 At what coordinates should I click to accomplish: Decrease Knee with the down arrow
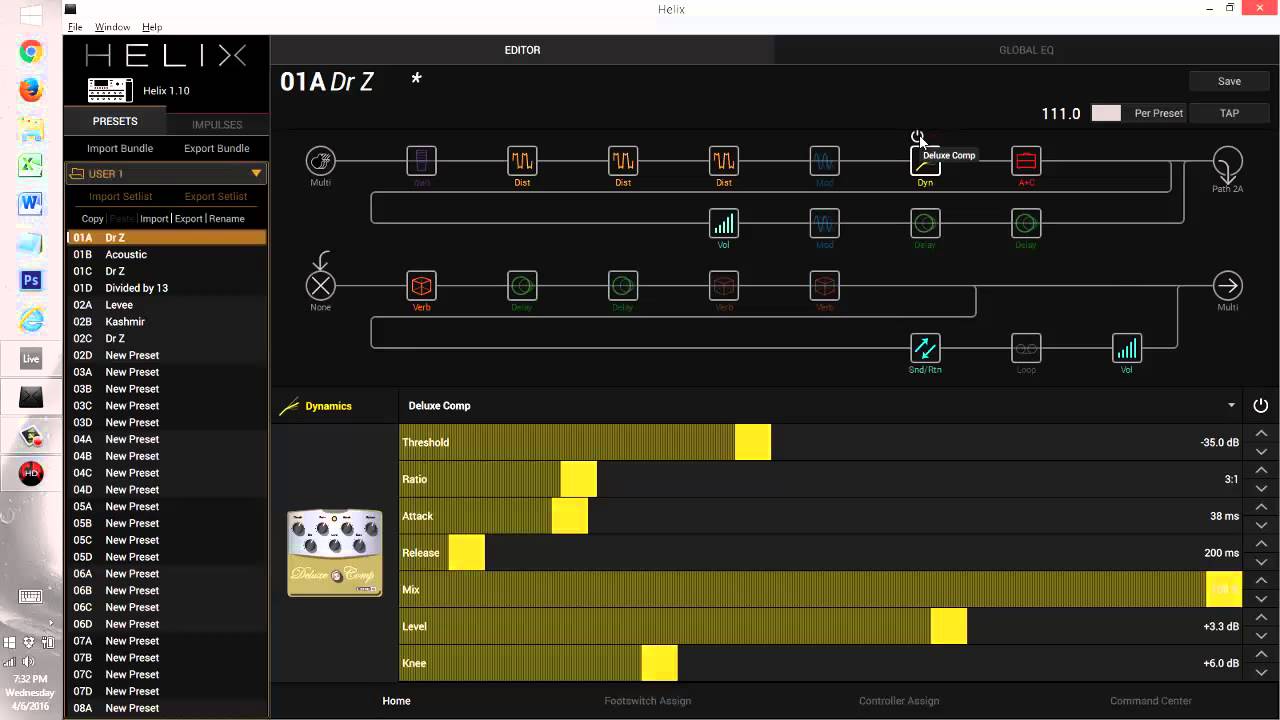1261,673
